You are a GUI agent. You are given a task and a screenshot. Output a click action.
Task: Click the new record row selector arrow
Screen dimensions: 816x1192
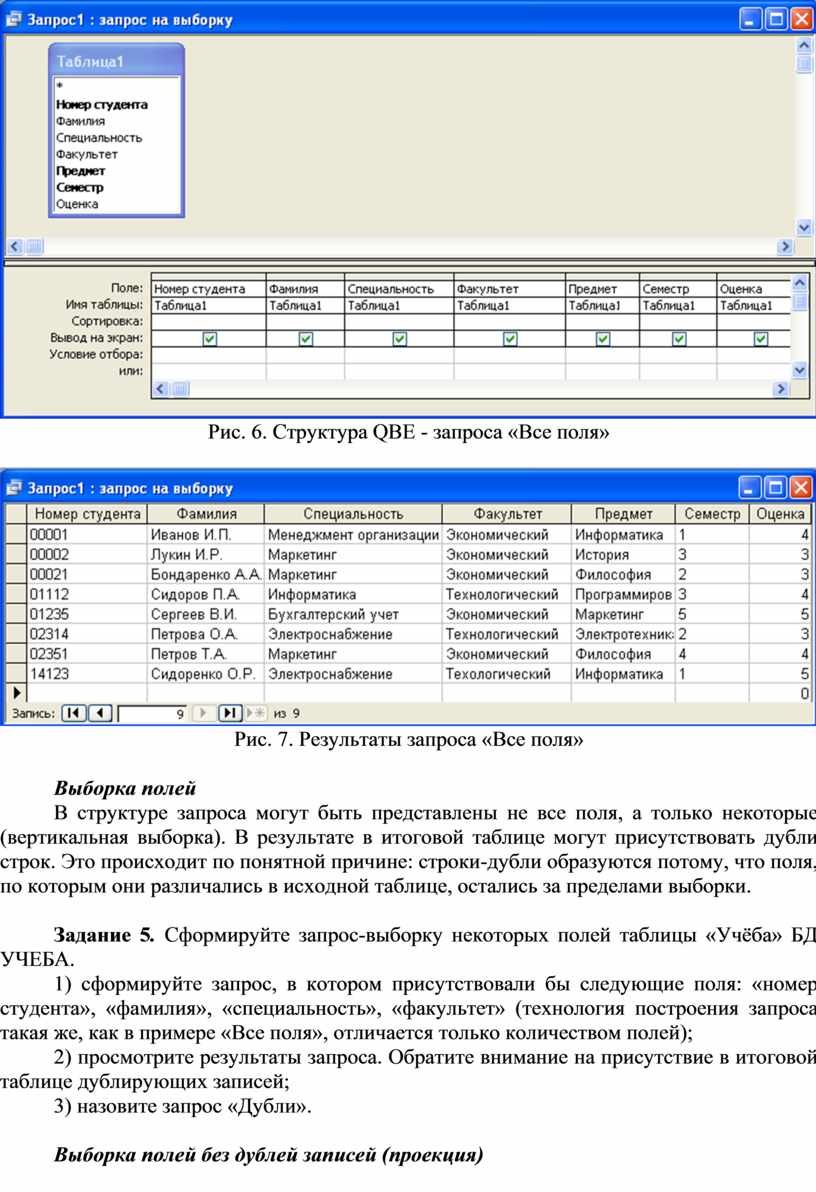[x=16, y=693]
